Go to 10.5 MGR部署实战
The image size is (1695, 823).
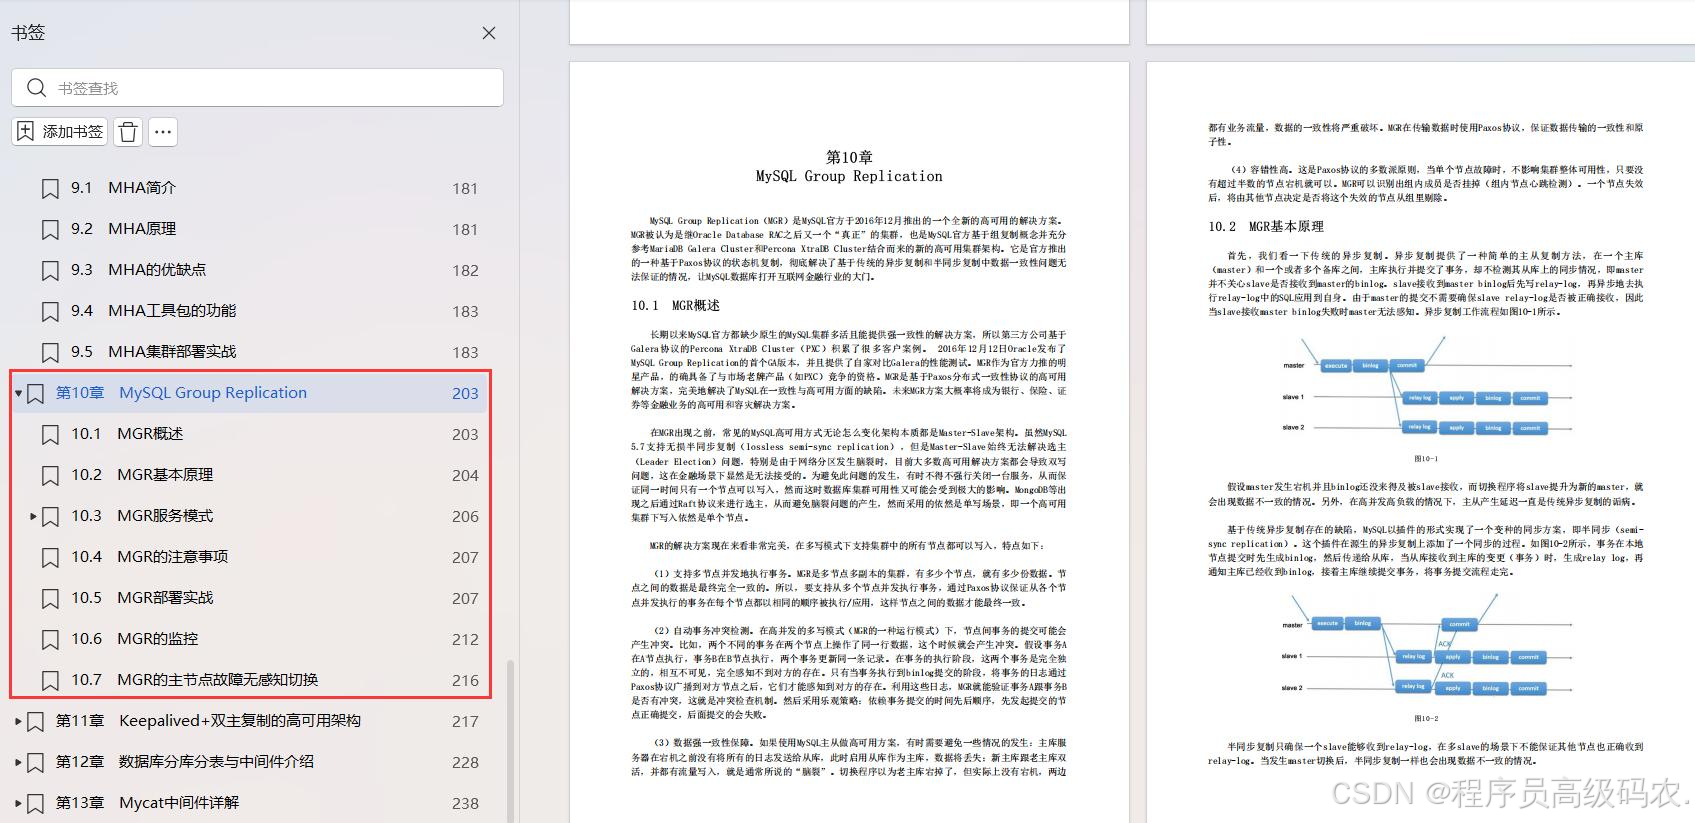tap(142, 598)
